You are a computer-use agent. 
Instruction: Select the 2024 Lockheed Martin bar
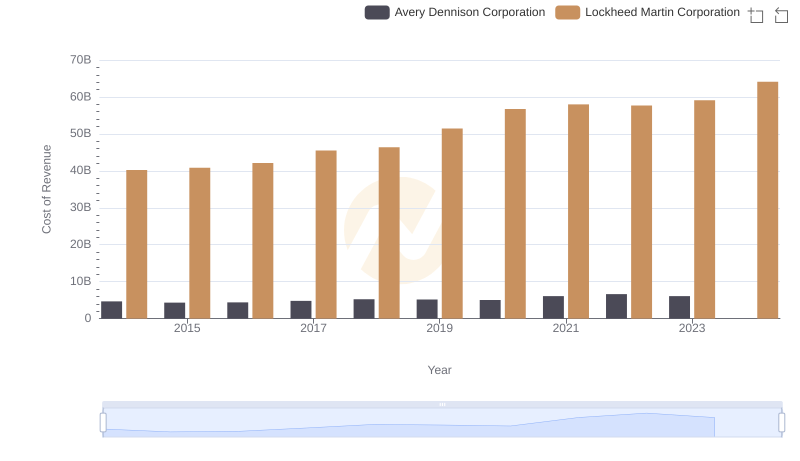pyautogui.click(x=768, y=200)
